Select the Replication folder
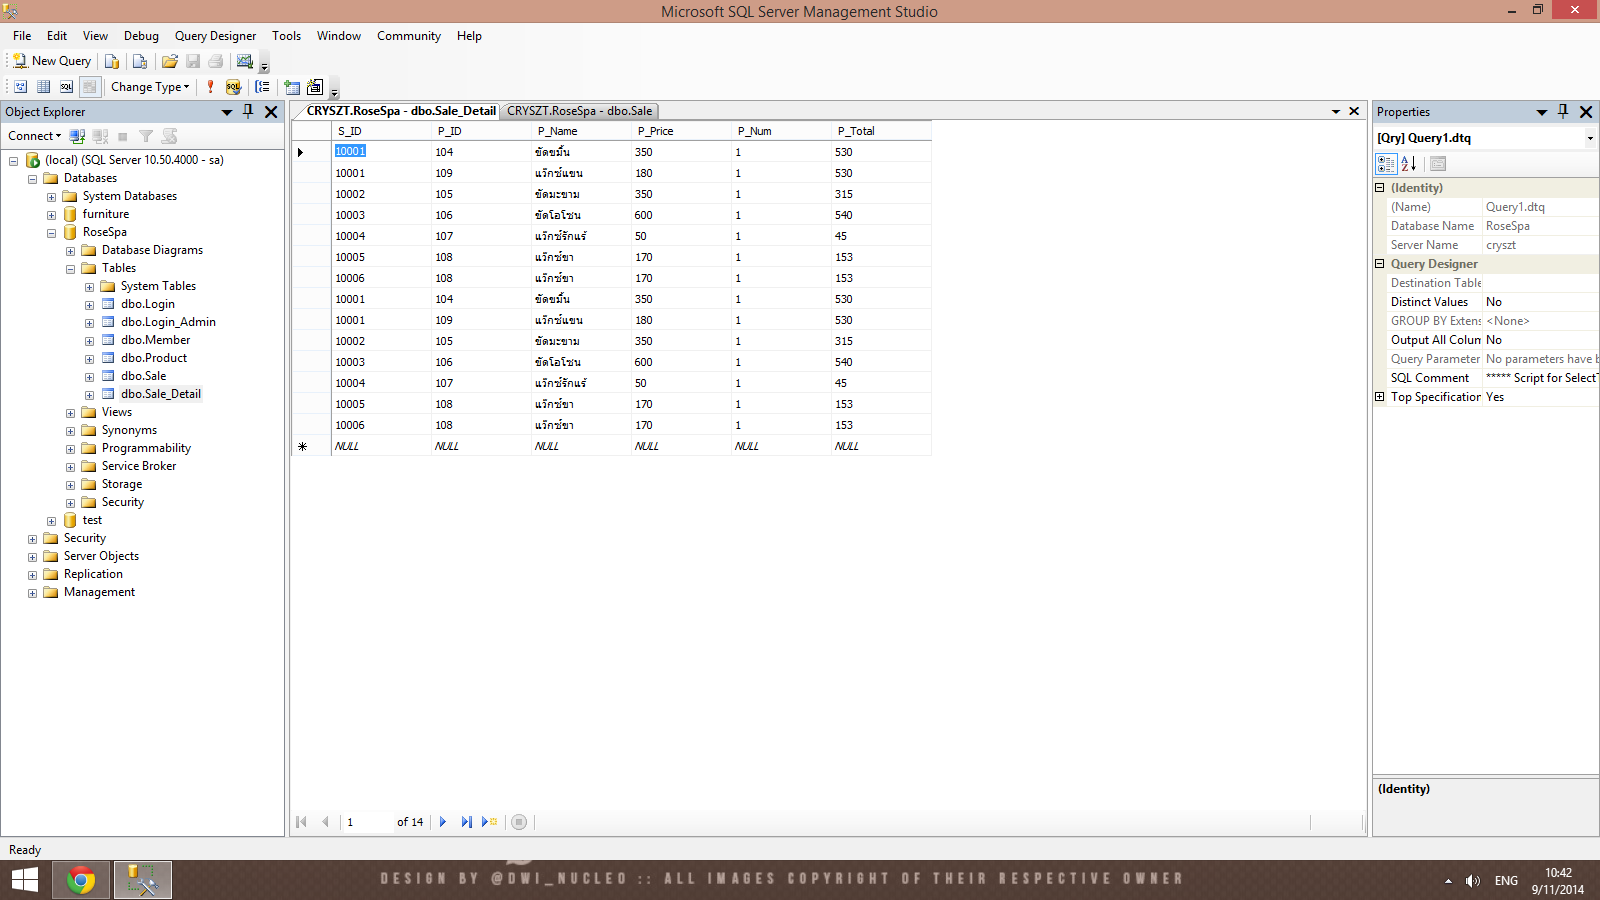Image resolution: width=1600 pixels, height=900 pixels. click(93, 574)
